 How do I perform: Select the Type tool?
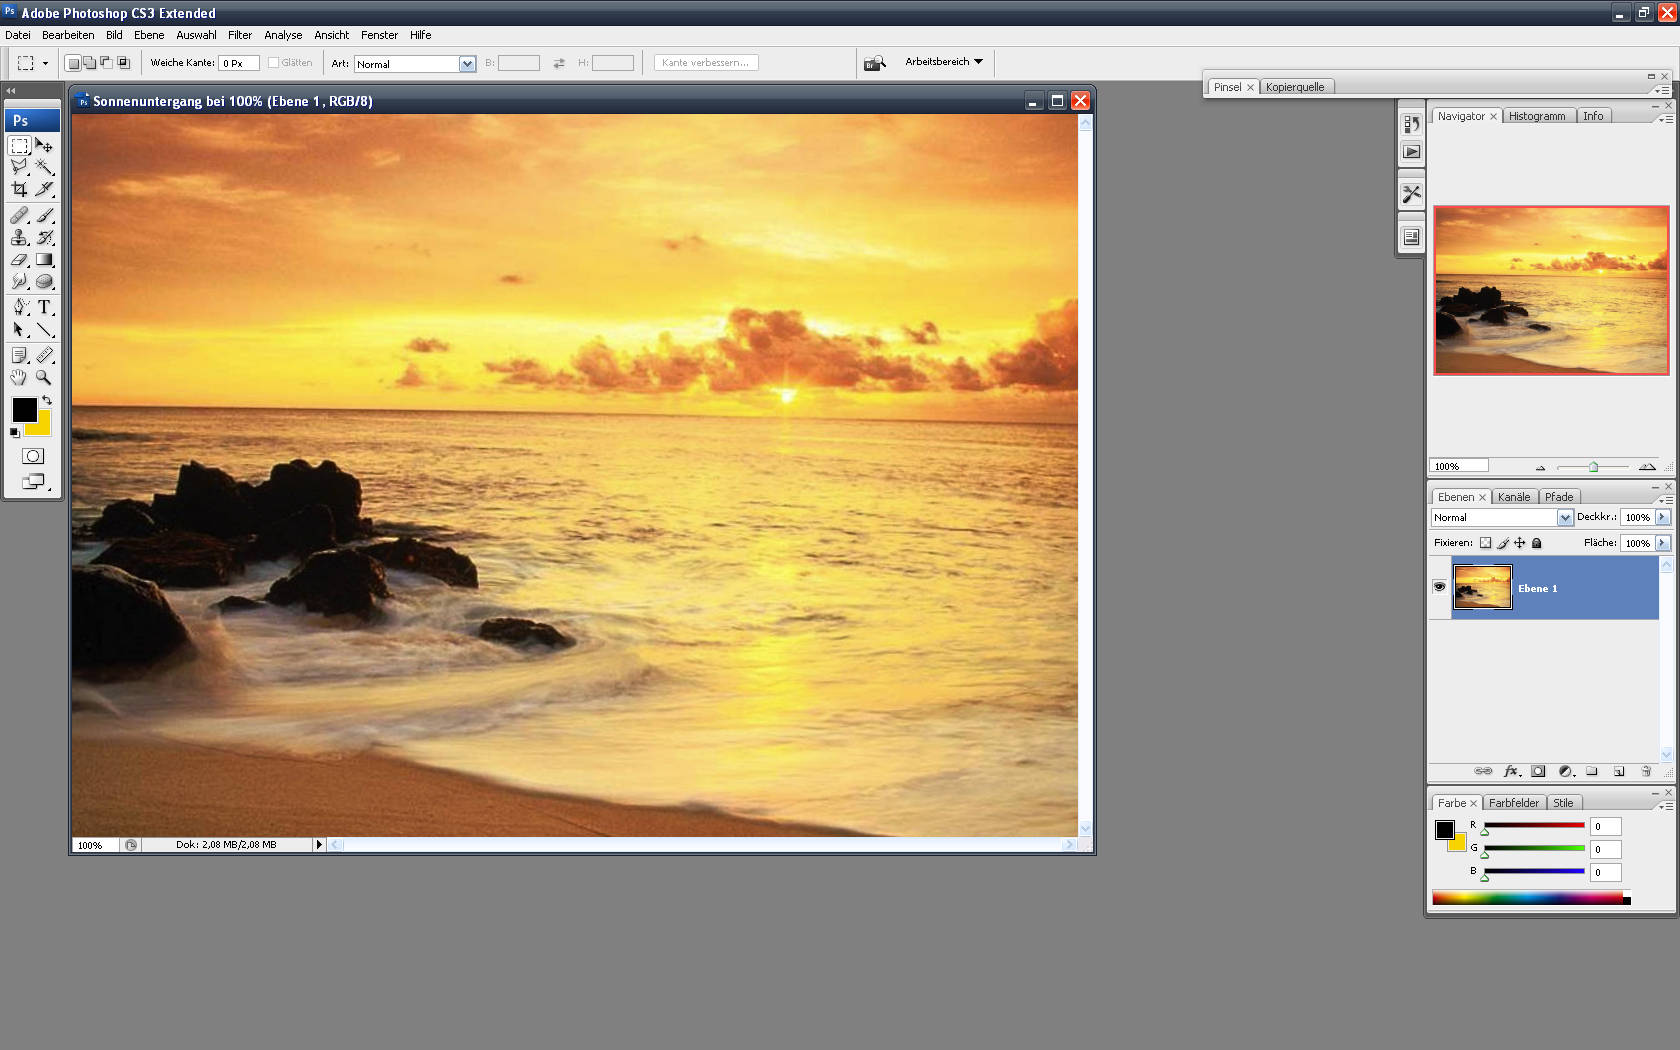tap(44, 307)
